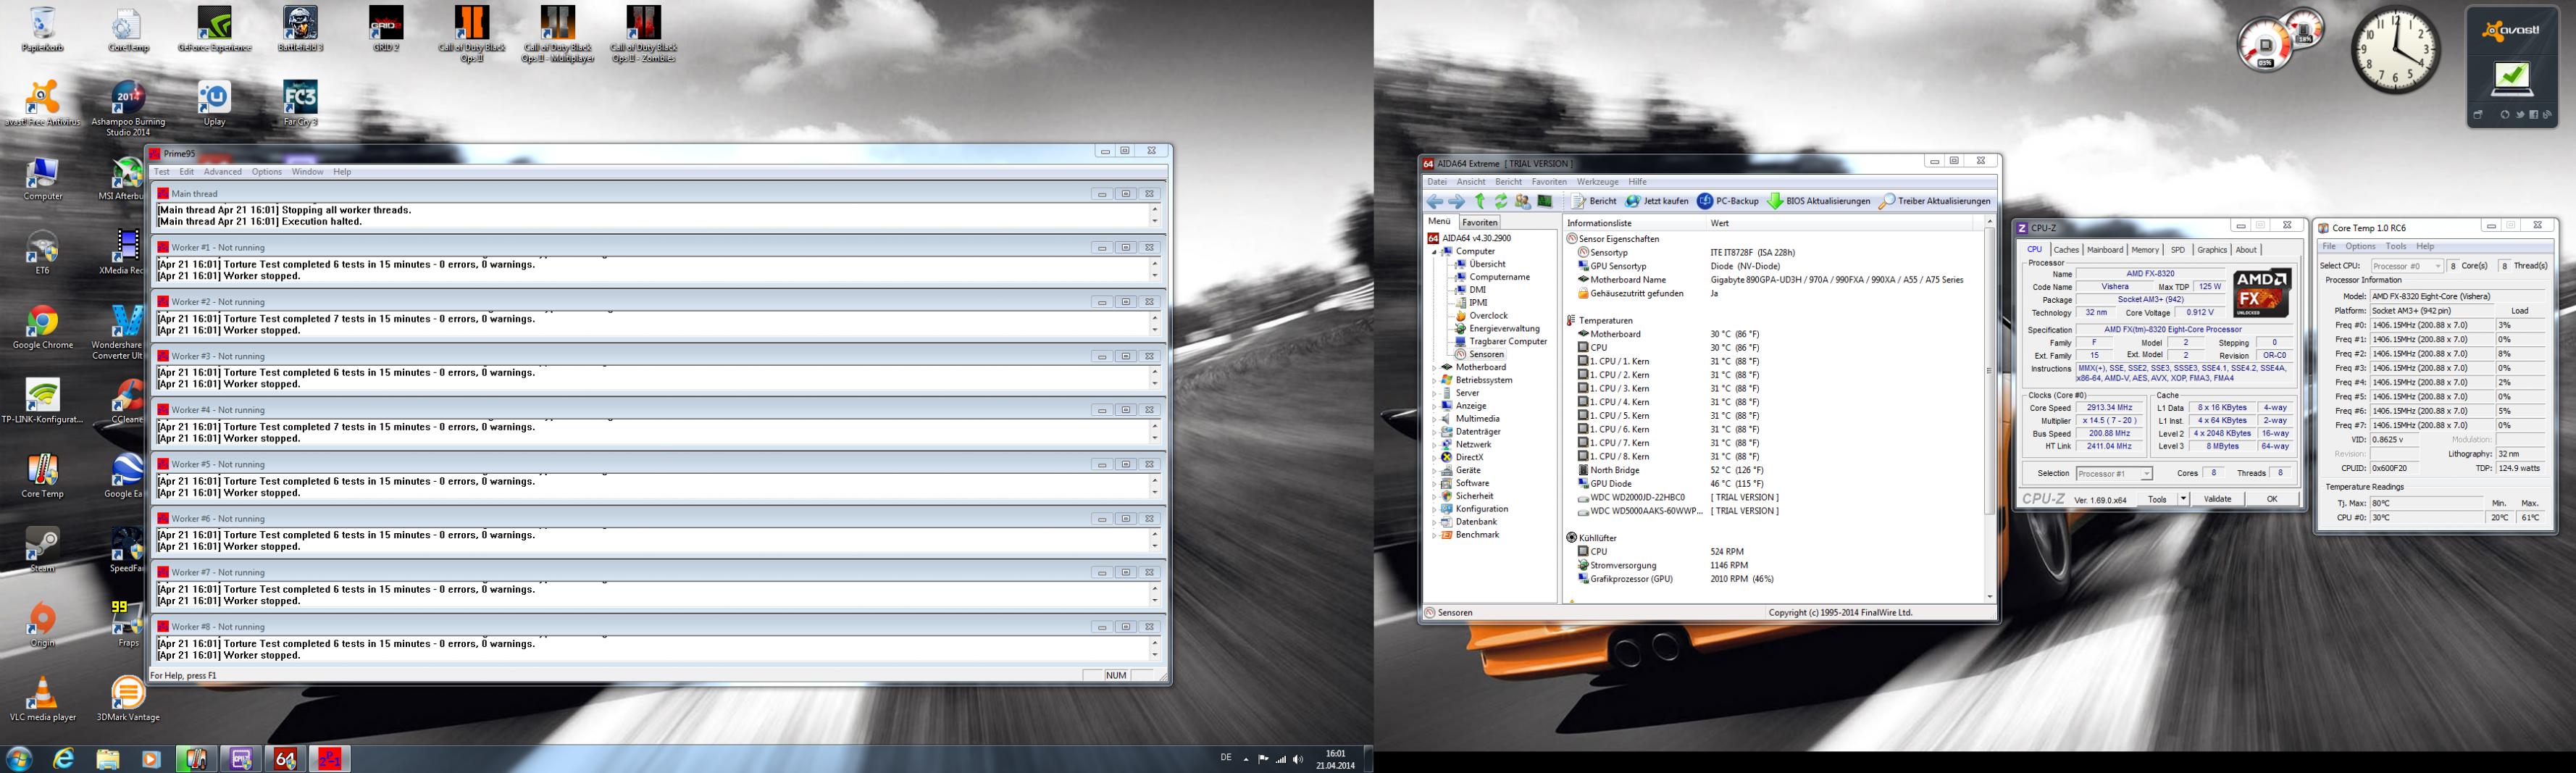Image resolution: width=2576 pixels, height=773 pixels.
Task: Open the Papierkorb recycle bin desktop icon
Action: 42,30
